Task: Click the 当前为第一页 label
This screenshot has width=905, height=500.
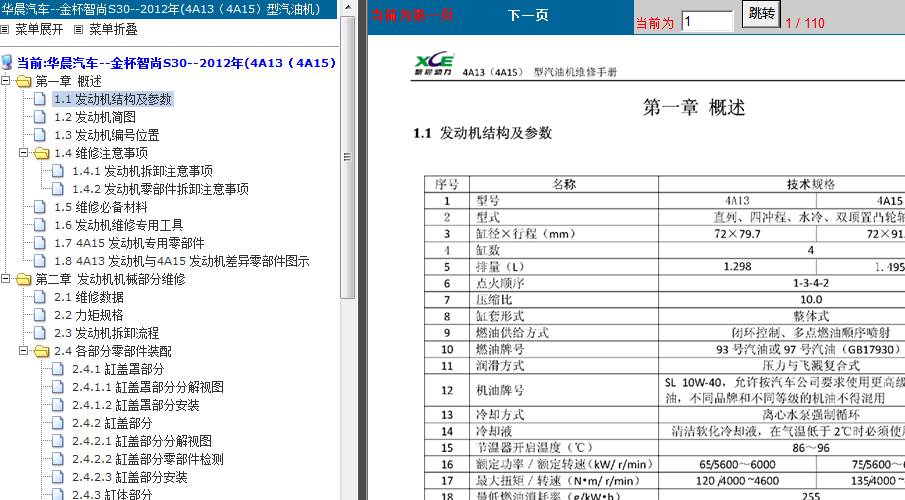Action: coord(412,15)
